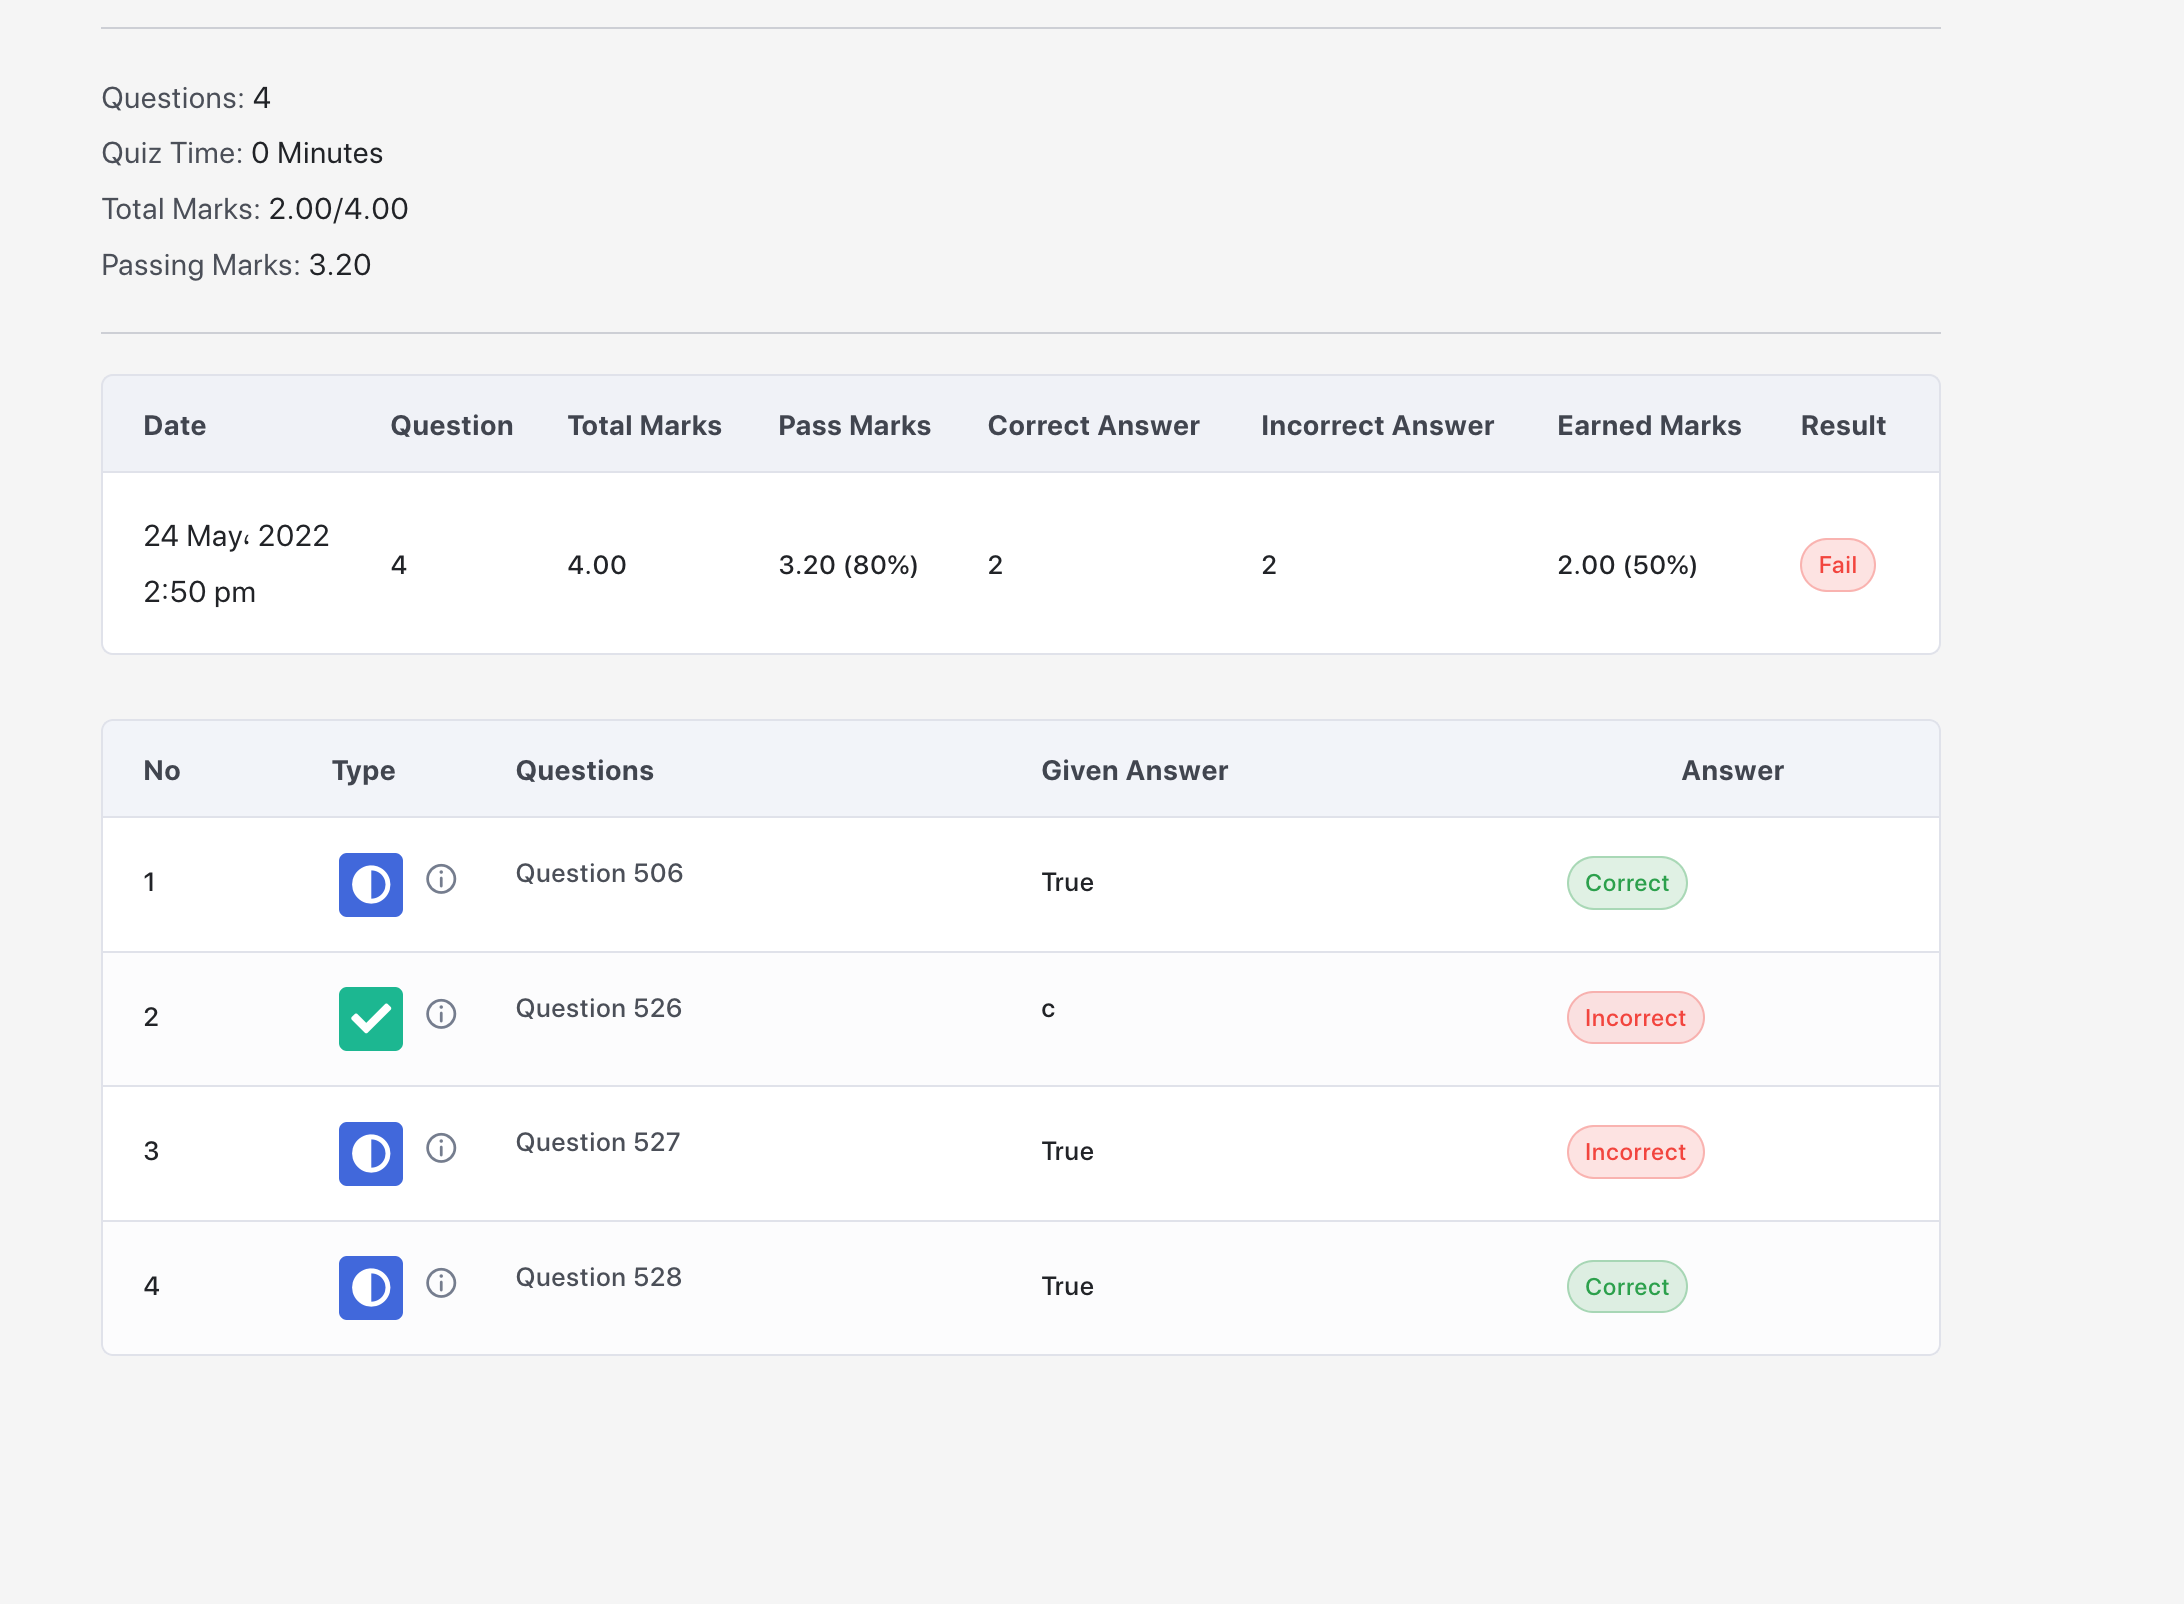The height and width of the screenshot is (1604, 2184).
Task: Select the Question 528 text
Action: tap(599, 1277)
